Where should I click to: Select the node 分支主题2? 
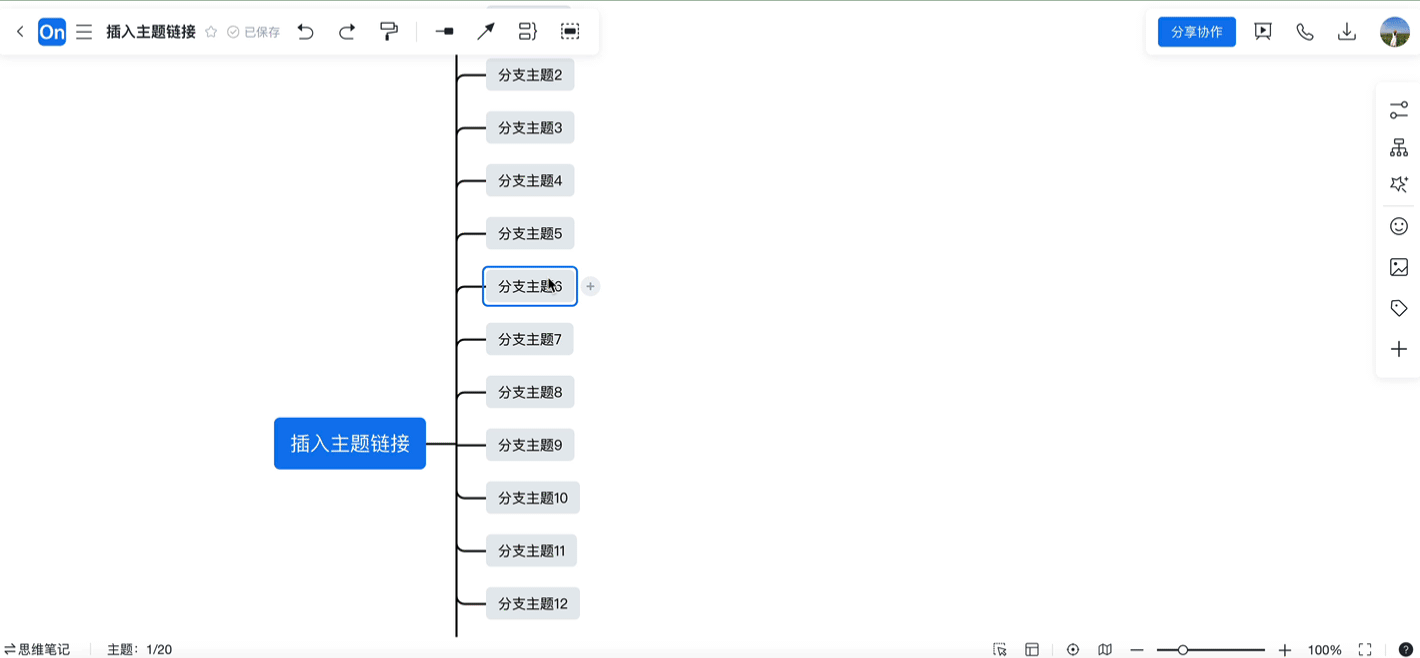[530, 75]
